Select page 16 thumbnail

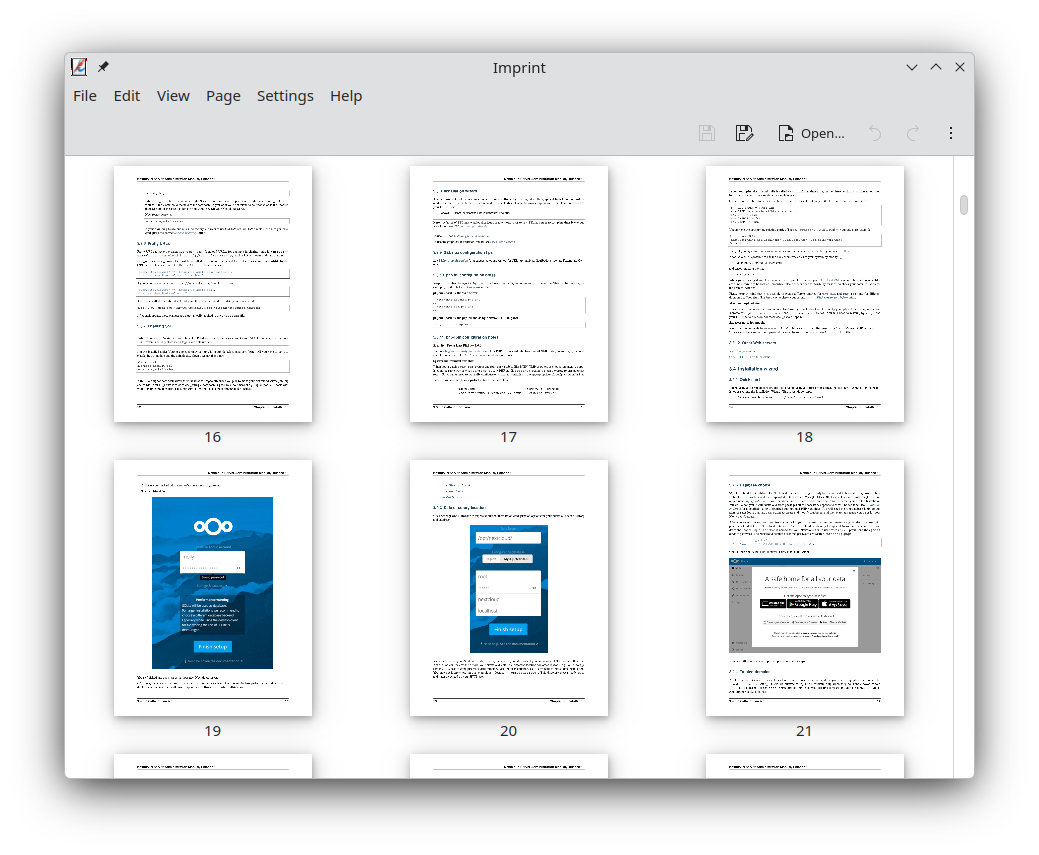point(213,294)
